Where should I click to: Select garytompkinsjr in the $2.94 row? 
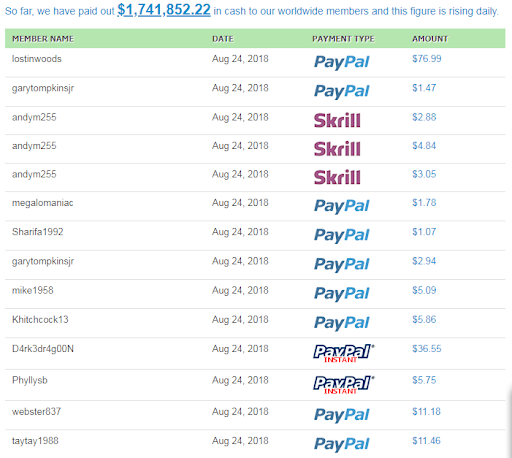43,262
